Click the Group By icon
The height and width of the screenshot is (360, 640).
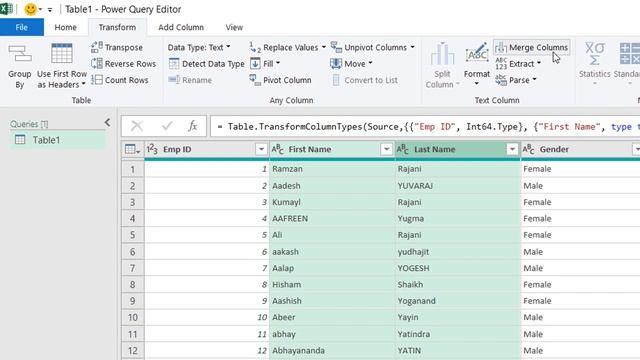20,54
